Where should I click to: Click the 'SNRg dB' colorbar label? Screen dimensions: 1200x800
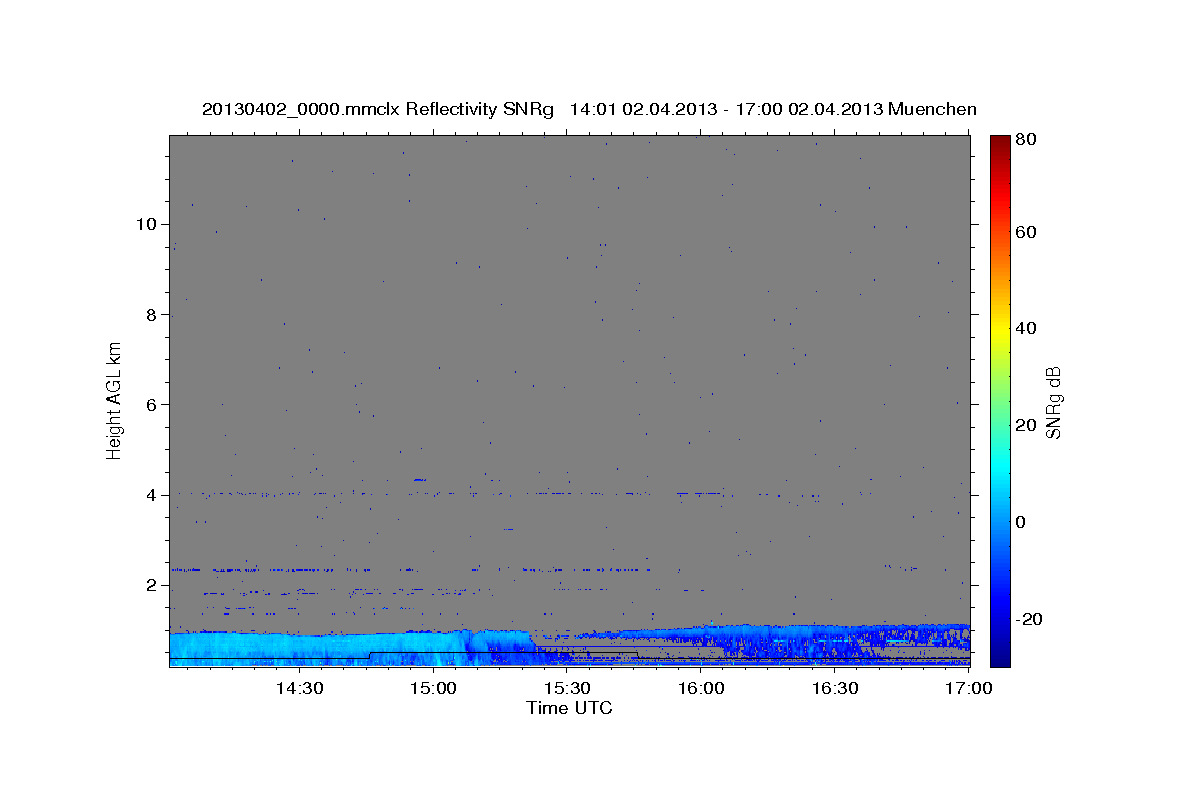click(1052, 402)
